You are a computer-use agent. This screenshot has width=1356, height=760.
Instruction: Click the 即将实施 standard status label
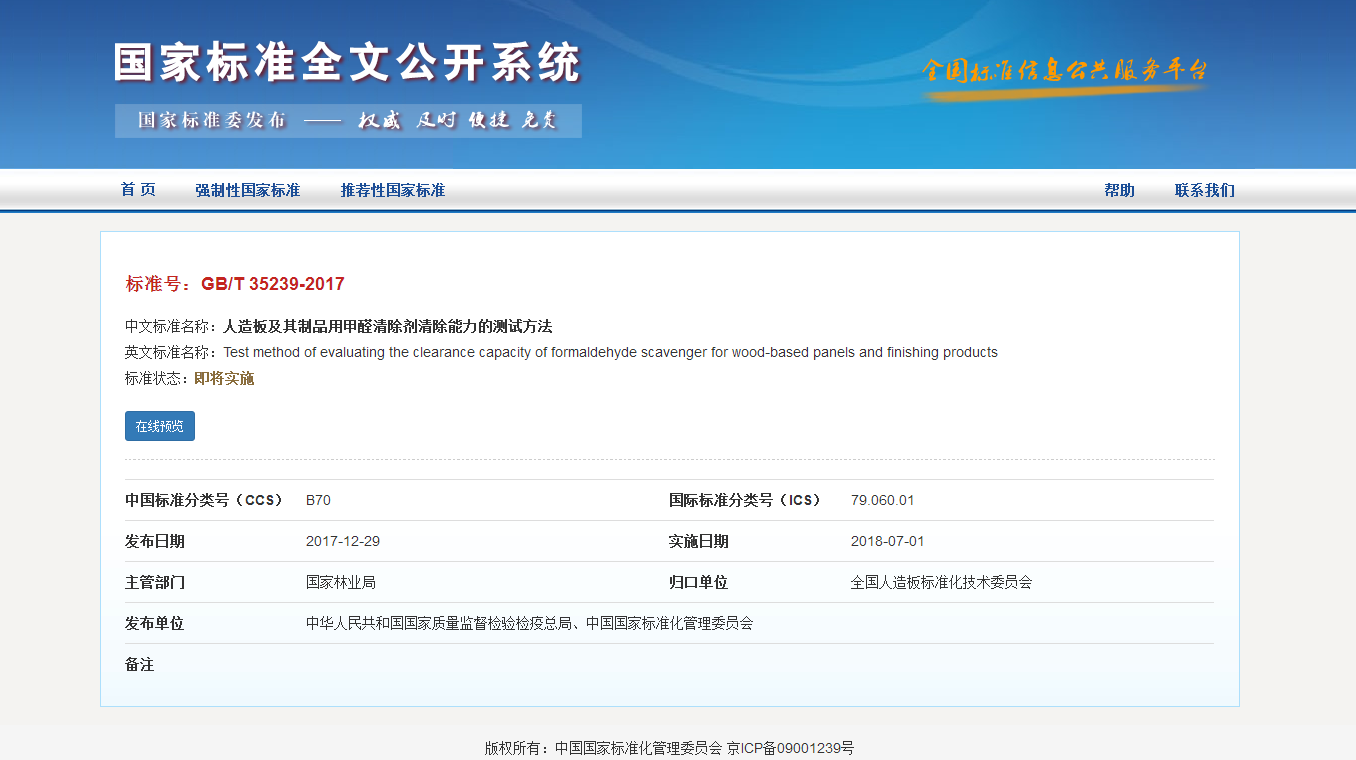pyautogui.click(x=224, y=378)
